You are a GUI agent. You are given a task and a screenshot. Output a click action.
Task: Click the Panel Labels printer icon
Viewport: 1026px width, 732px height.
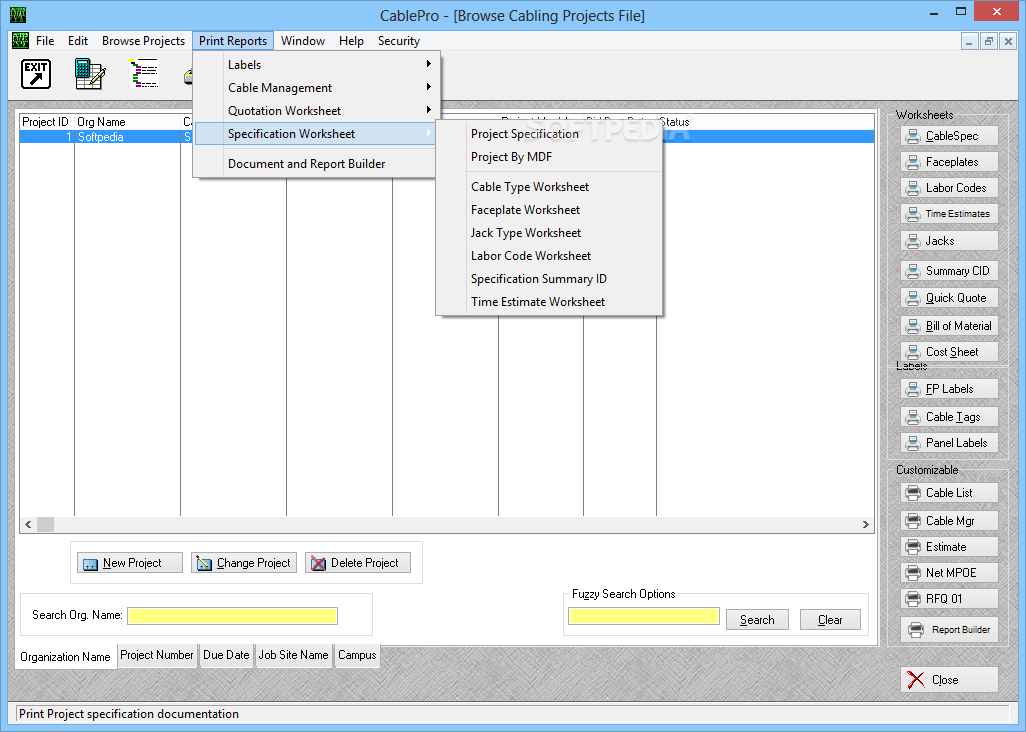point(913,443)
